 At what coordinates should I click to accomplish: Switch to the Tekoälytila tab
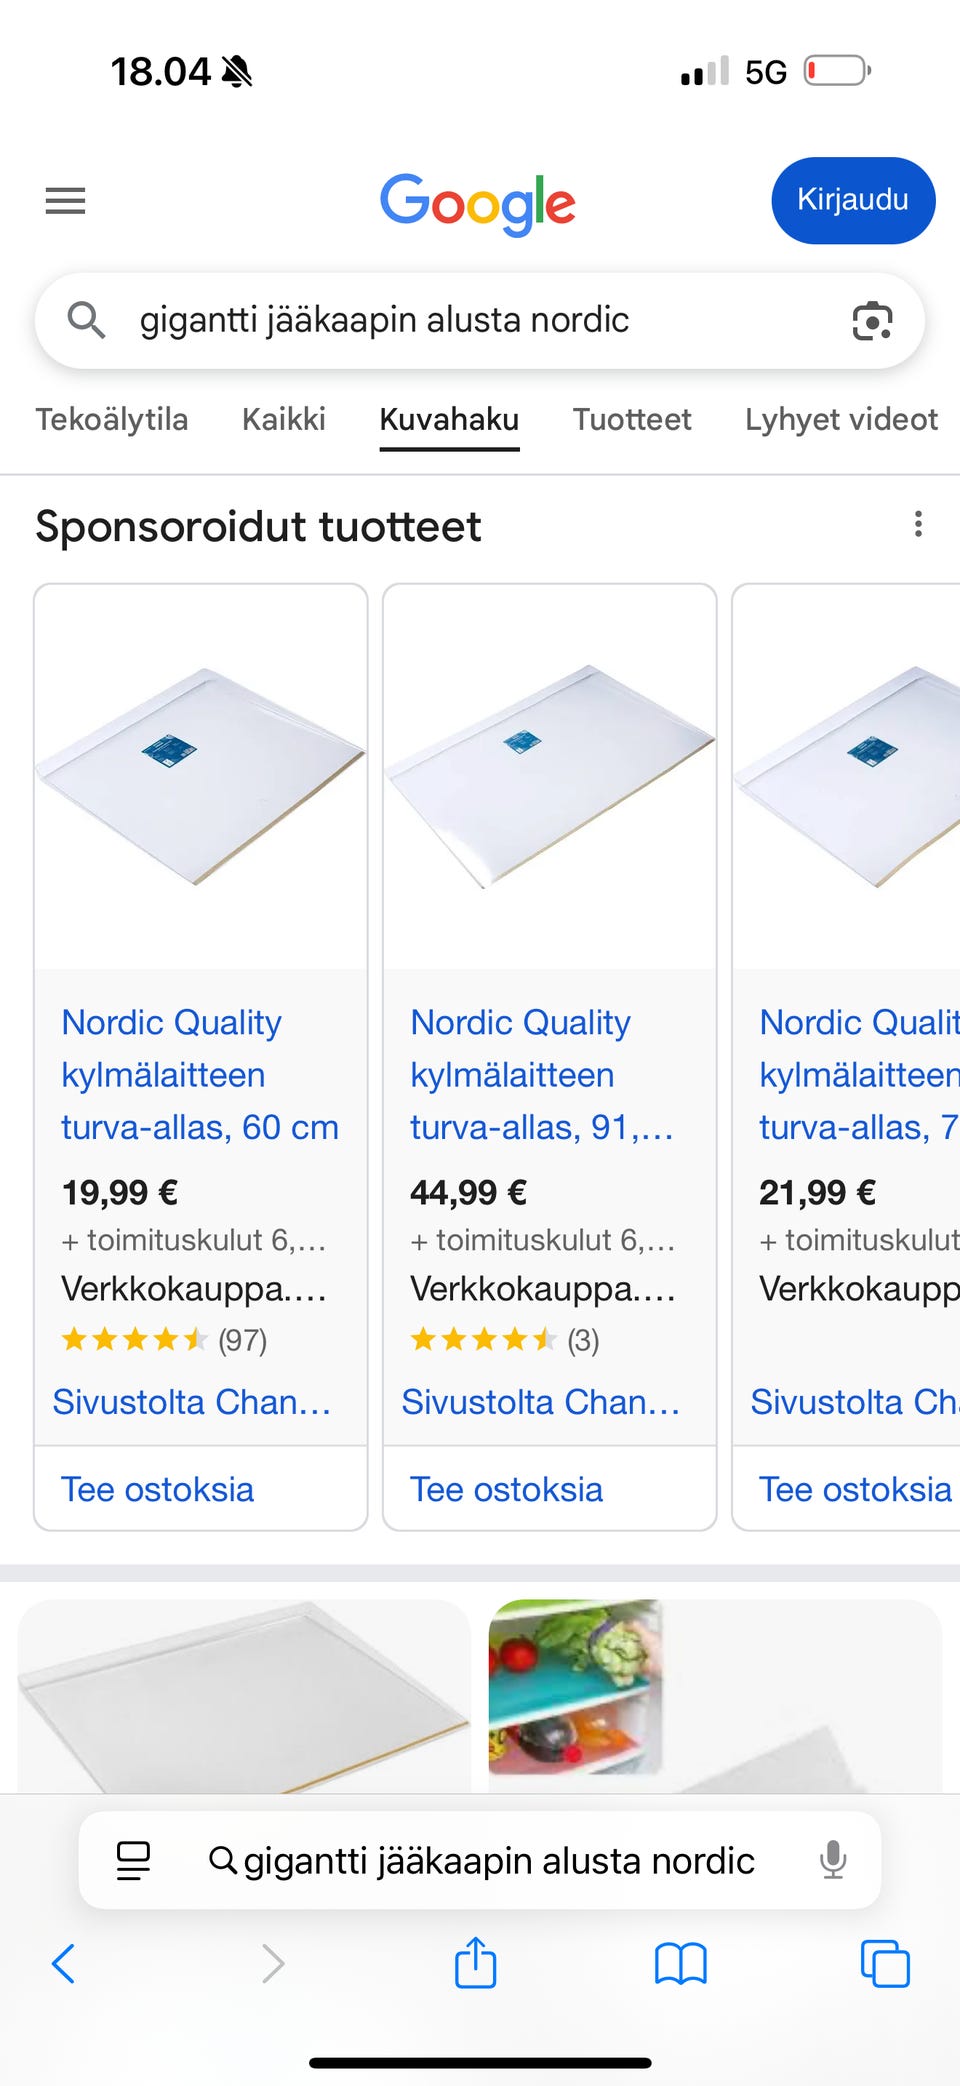[x=112, y=419]
